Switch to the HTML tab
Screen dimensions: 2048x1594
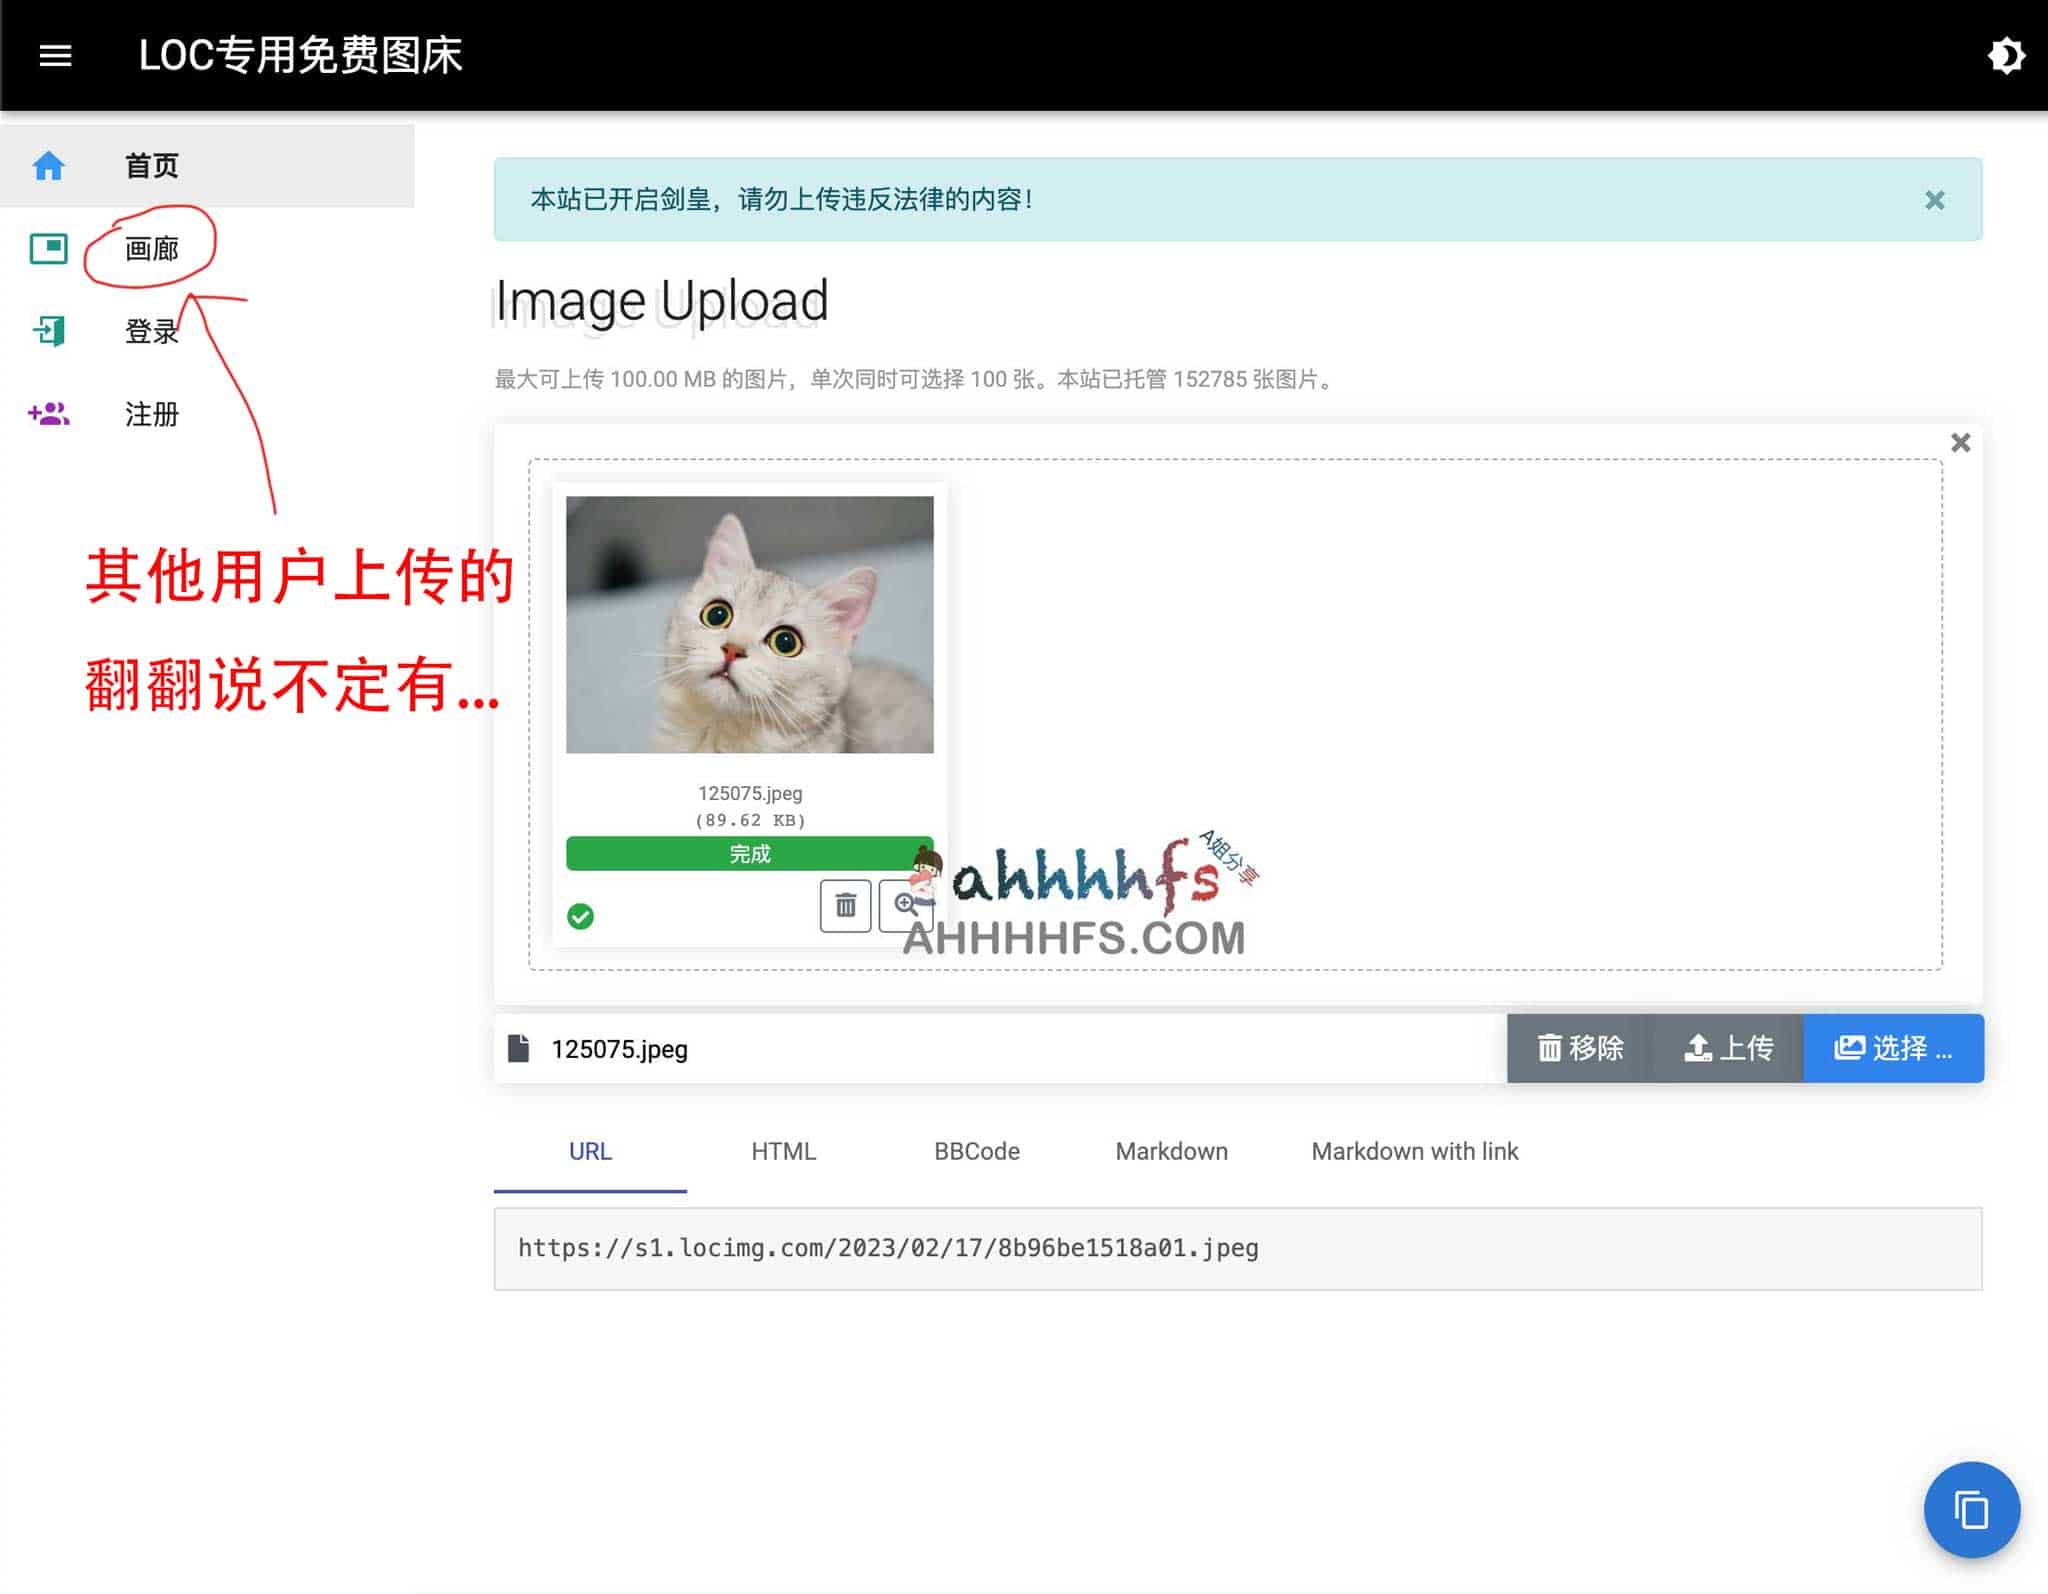[783, 1151]
